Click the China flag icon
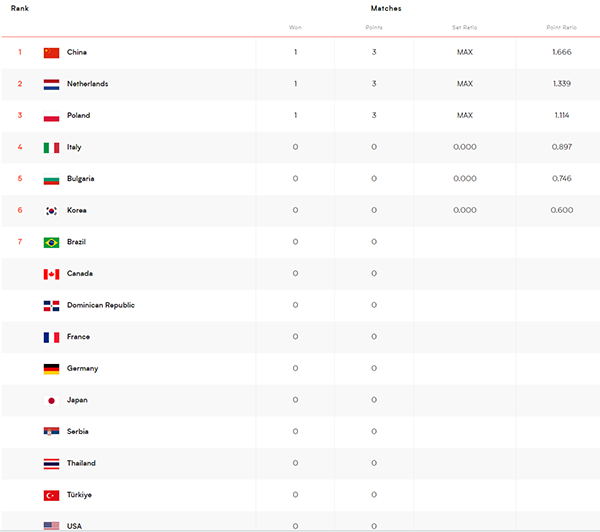Screen dimensions: 600x532 point(51,52)
